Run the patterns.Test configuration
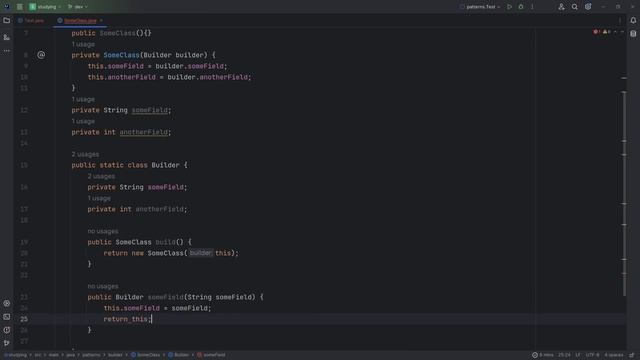640x360 pixels. click(509, 7)
